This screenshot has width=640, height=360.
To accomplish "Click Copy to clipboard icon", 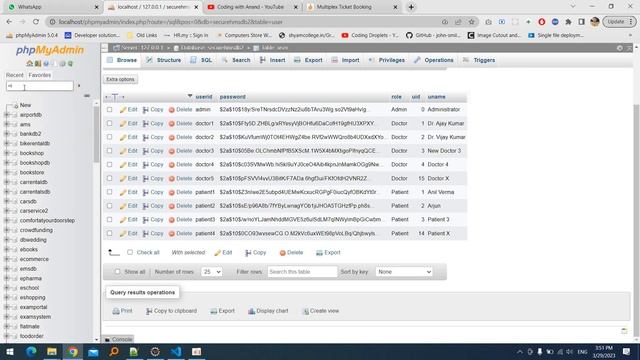I will point(149,311).
